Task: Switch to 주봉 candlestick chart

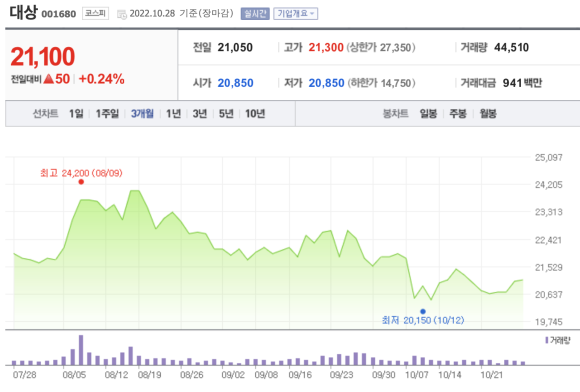Action: pyautogui.click(x=458, y=114)
